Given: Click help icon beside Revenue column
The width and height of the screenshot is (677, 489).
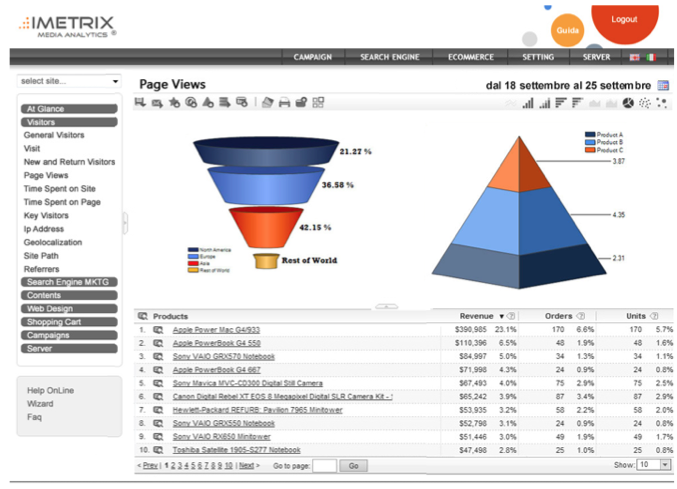Looking at the screenshot, I should pos(511,316).
